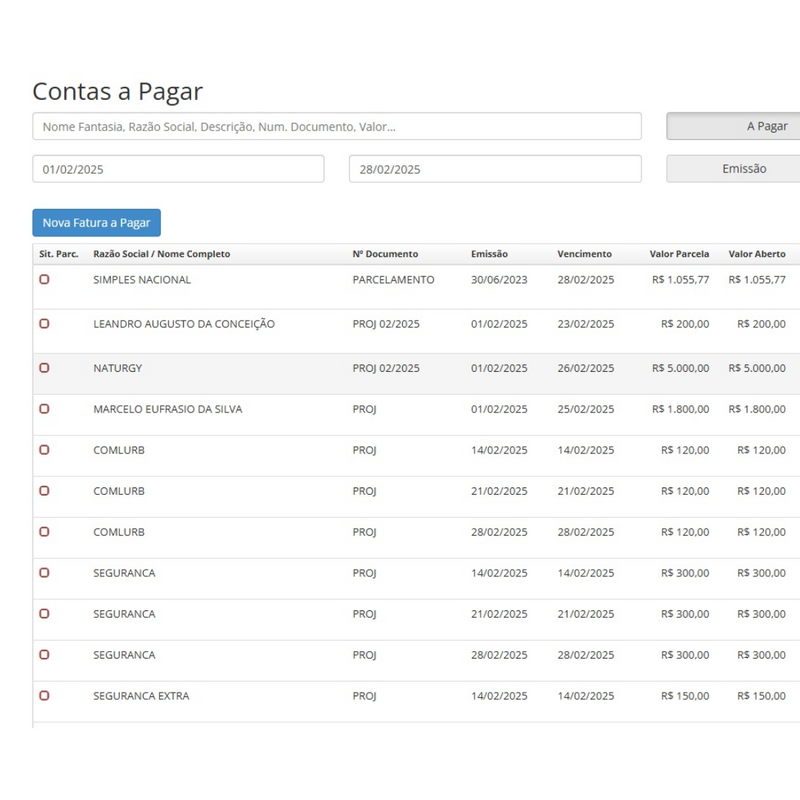Screen dimensions: 800x800
Task: Click status icon beside LEANDRO AUGUSTO DA CONCEIÇÃO
Action: 44,324
